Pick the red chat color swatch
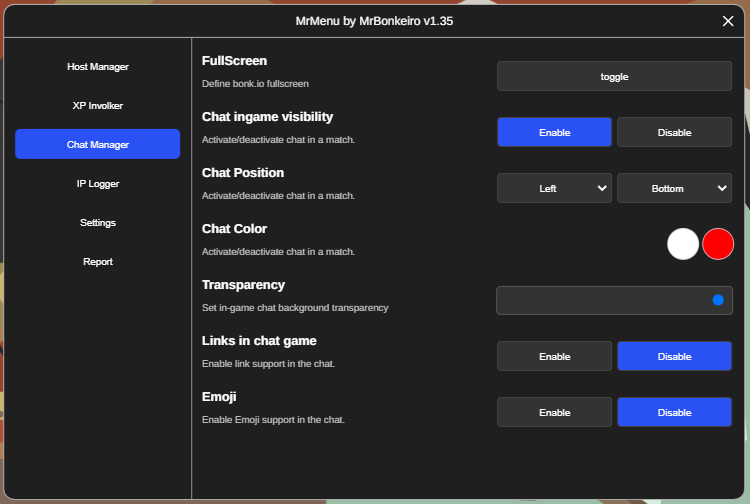The width and height of the screenshot is (750, 504). coord(718,244)
